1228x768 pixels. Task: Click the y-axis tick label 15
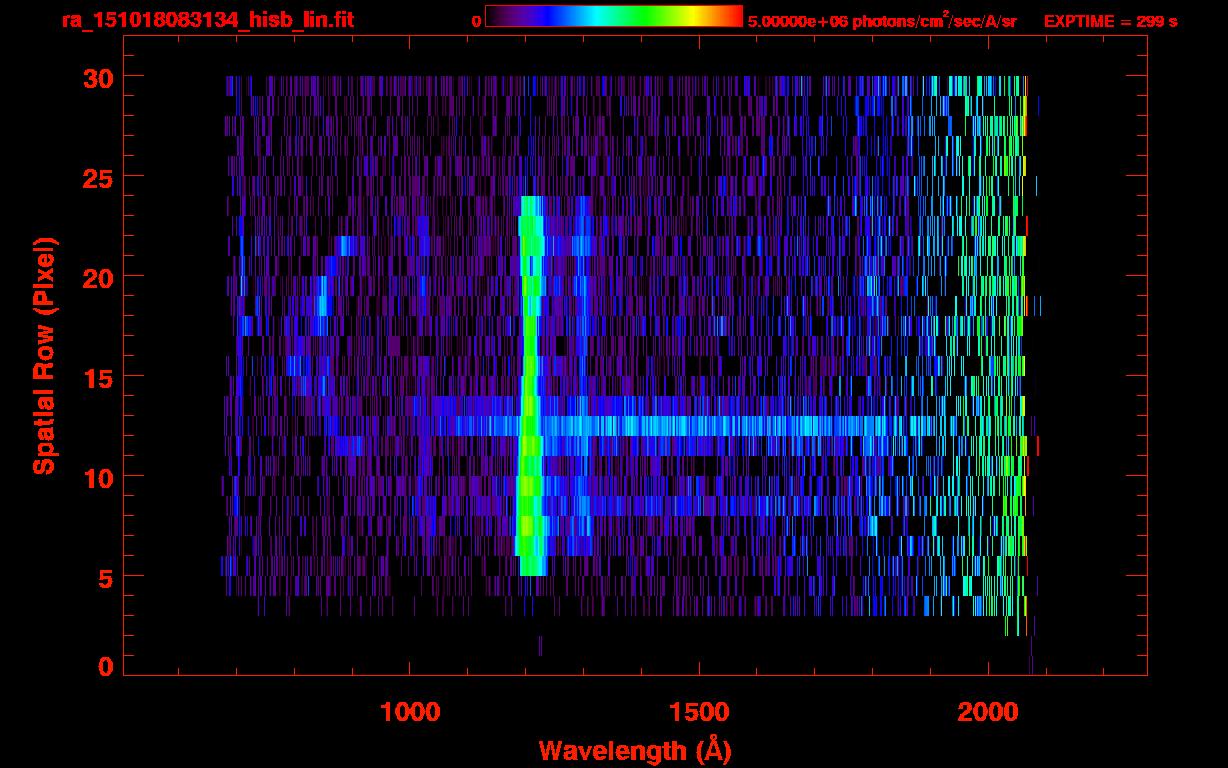coord(96,377)
